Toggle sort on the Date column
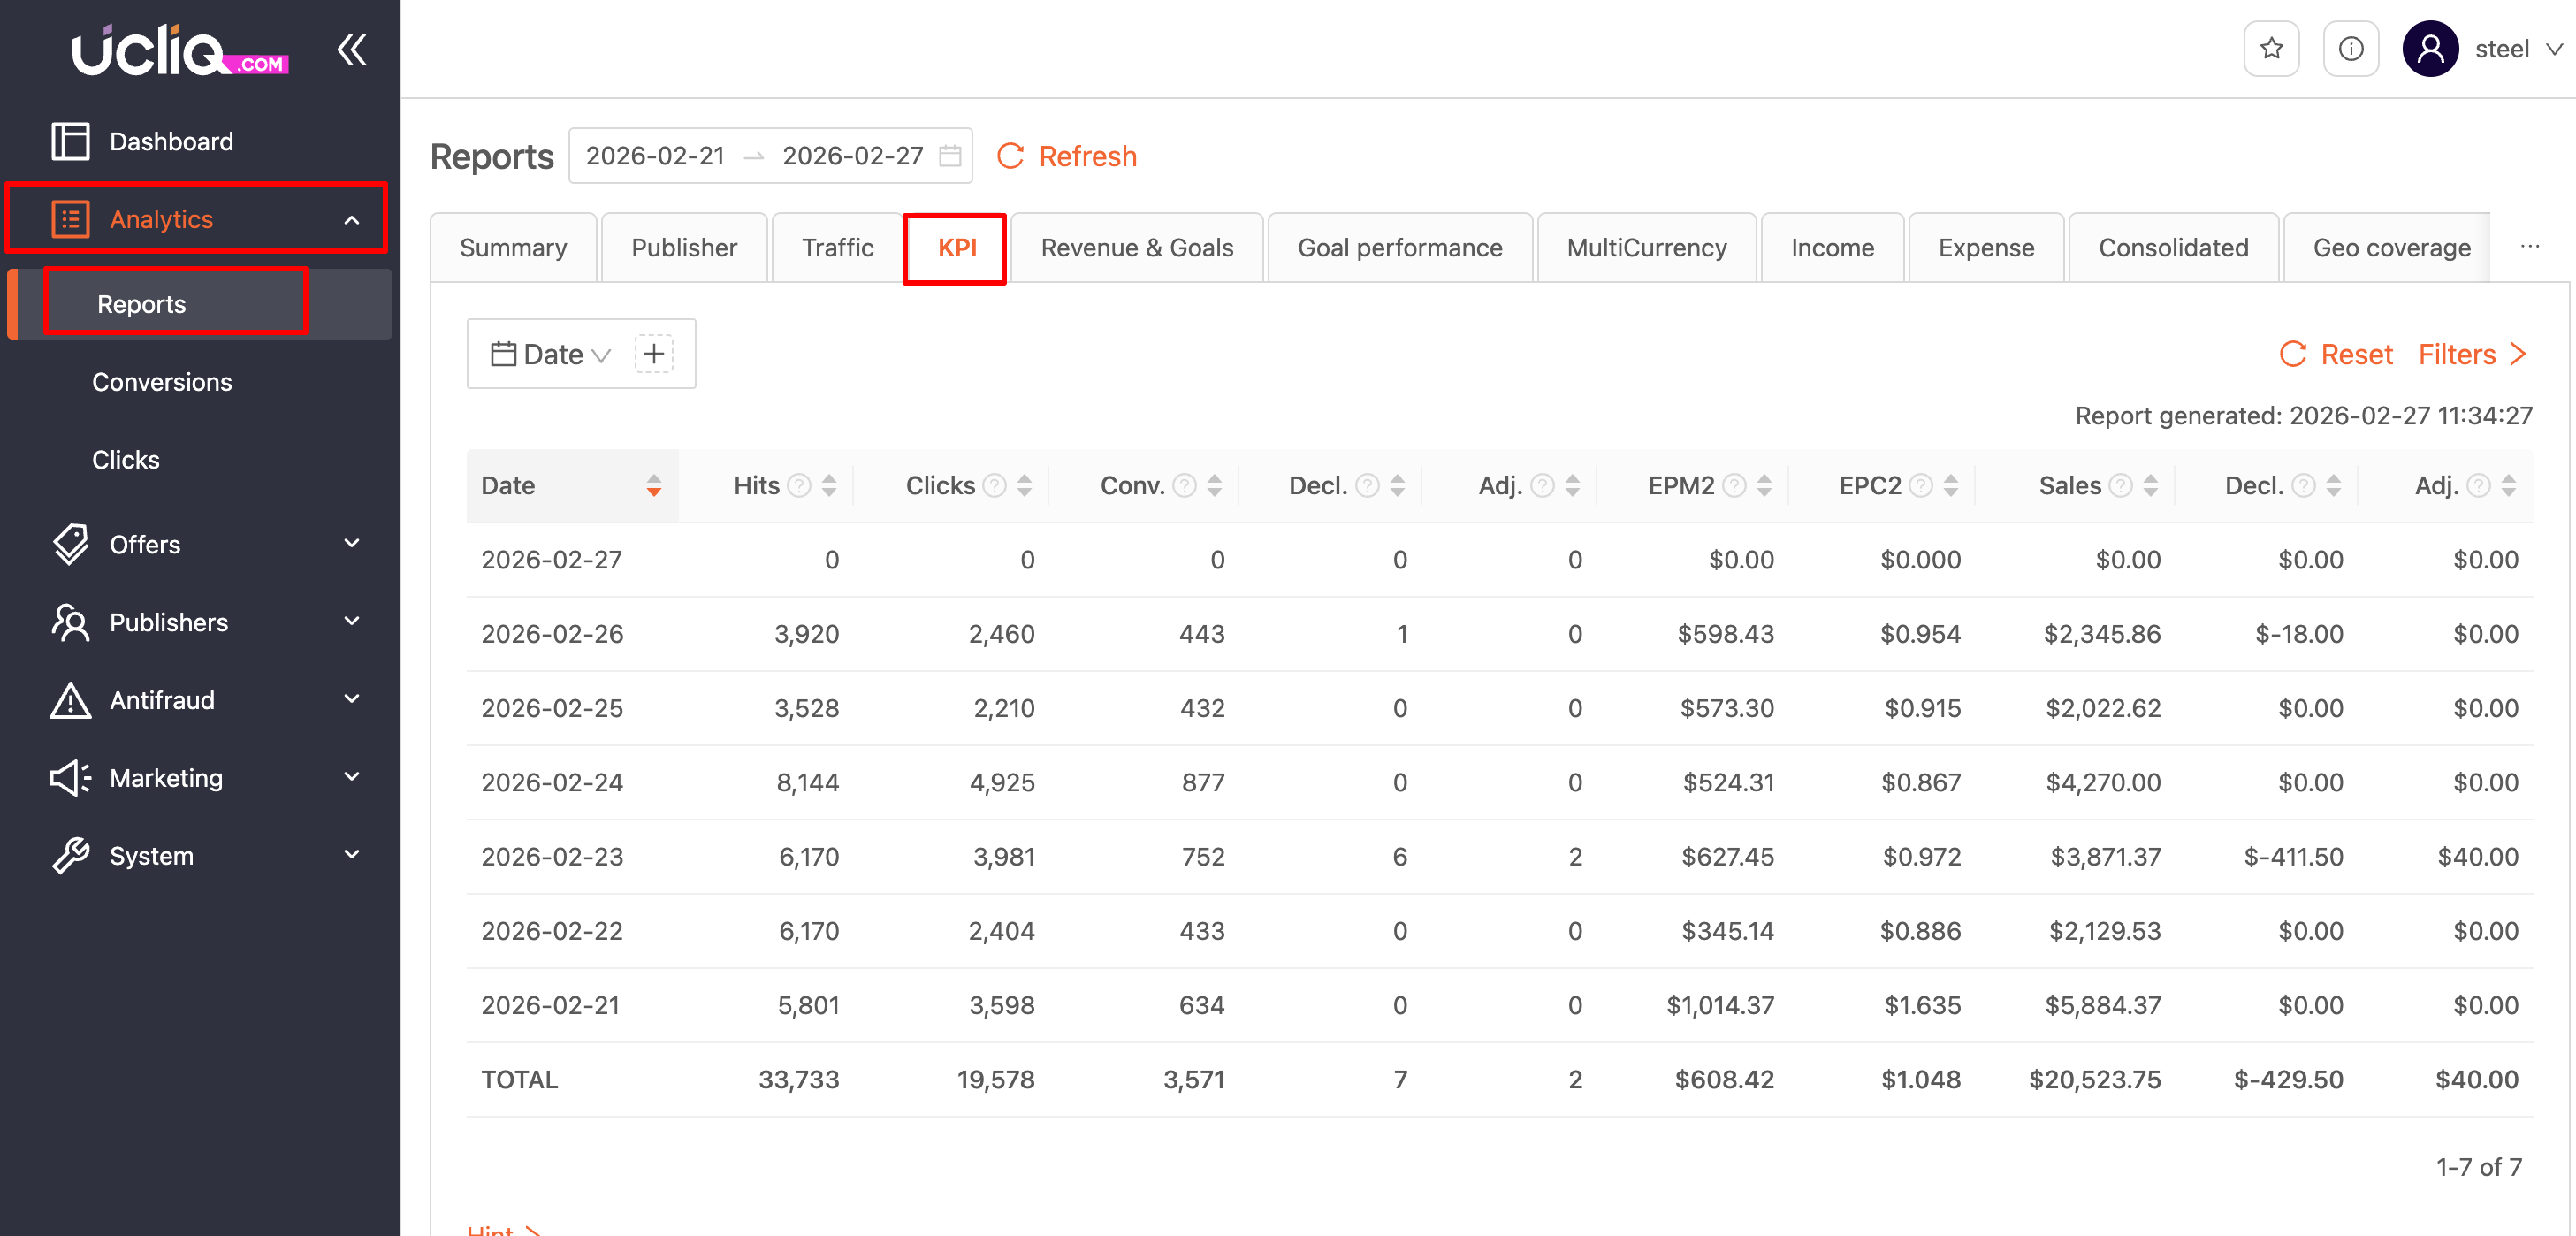 coord(653,486)
